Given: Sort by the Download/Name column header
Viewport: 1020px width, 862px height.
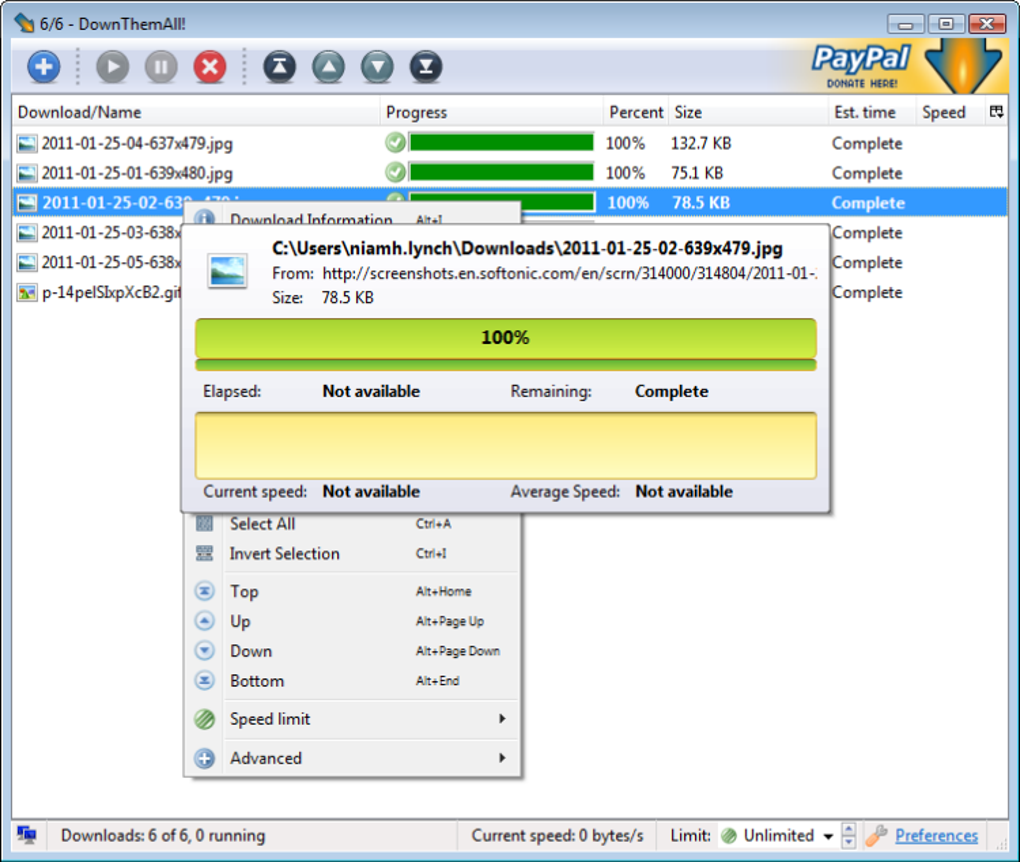Looking at the screenshot, I should click(195, 112).
